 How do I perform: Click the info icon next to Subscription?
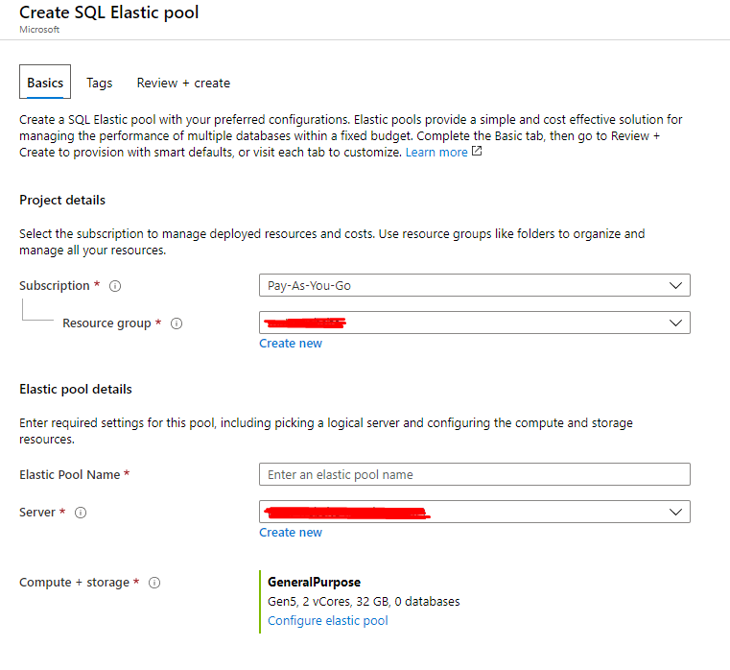[115, 286]
